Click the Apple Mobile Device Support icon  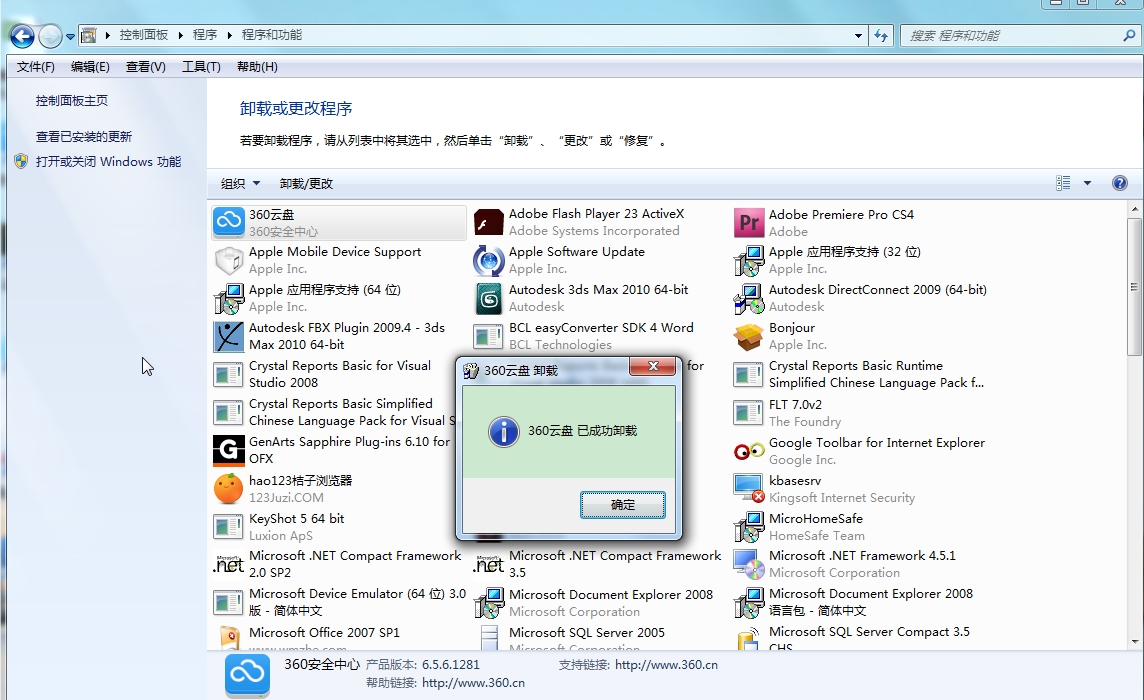pos(228,260)
